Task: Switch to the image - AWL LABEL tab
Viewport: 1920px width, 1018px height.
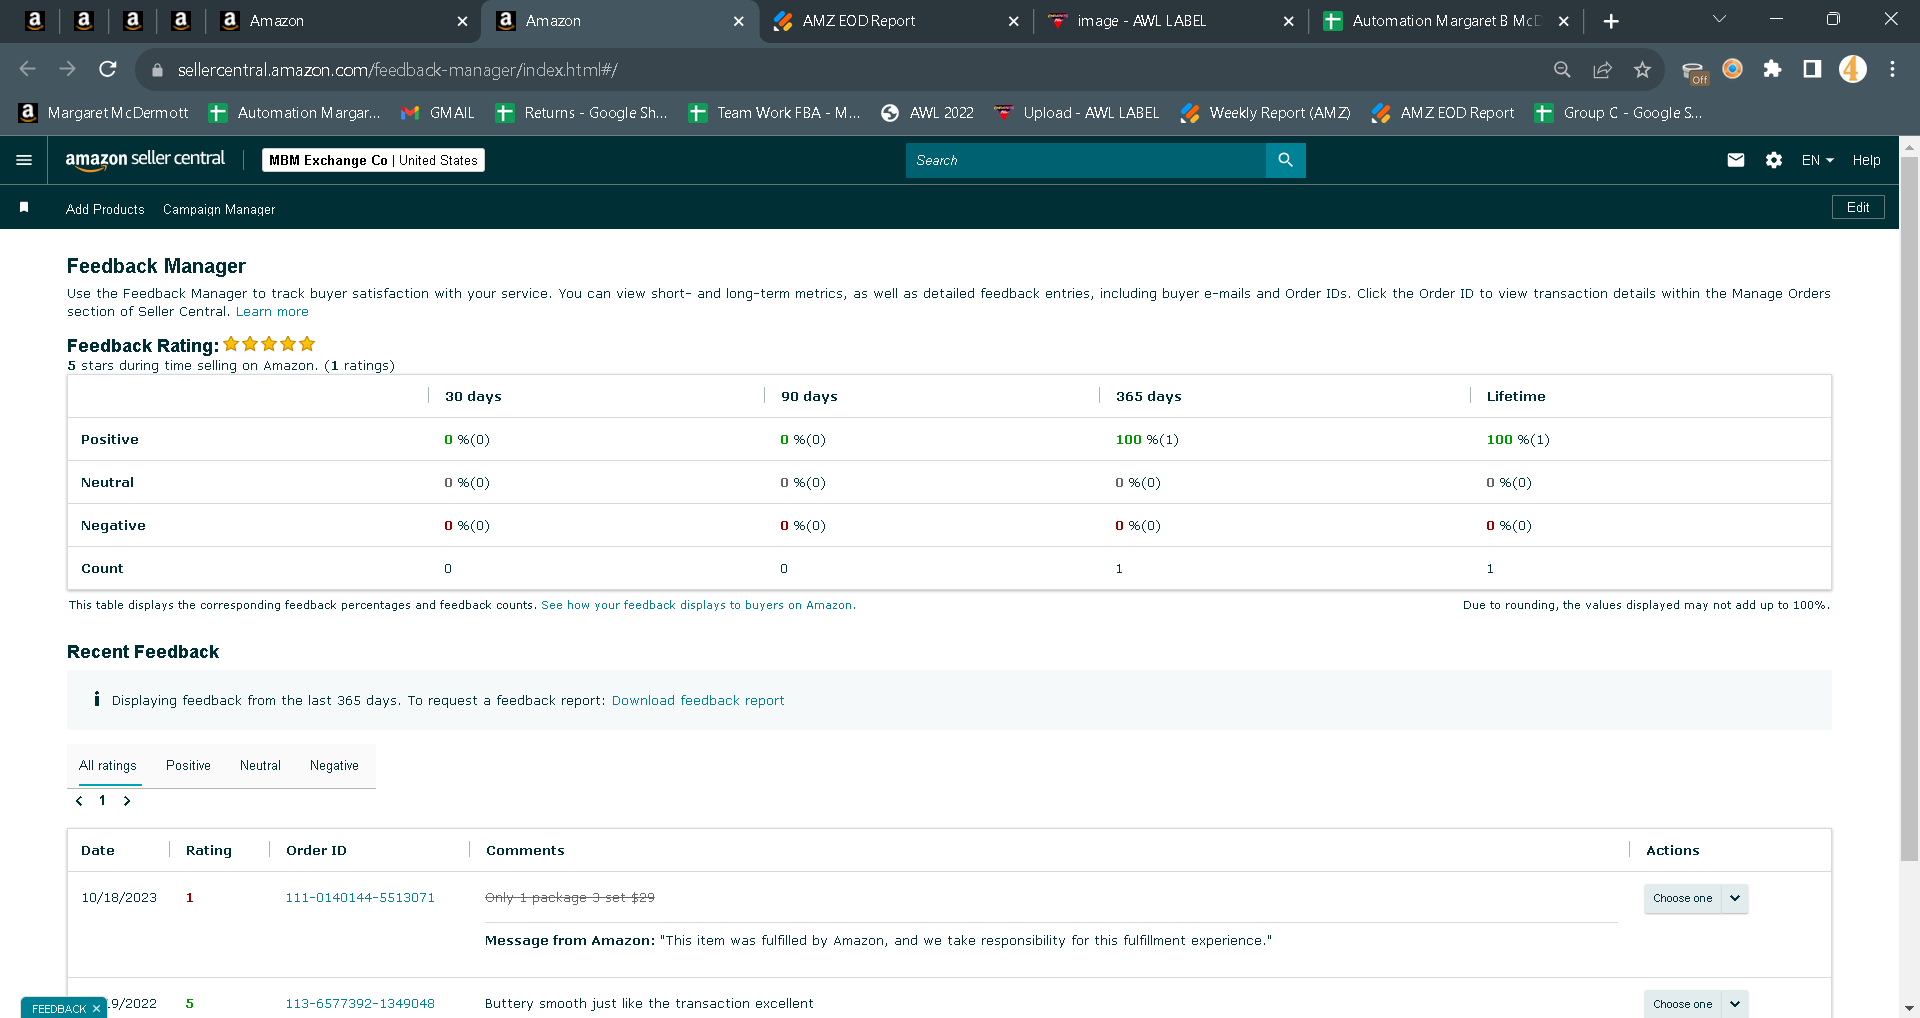Action: coord(1170,21)
